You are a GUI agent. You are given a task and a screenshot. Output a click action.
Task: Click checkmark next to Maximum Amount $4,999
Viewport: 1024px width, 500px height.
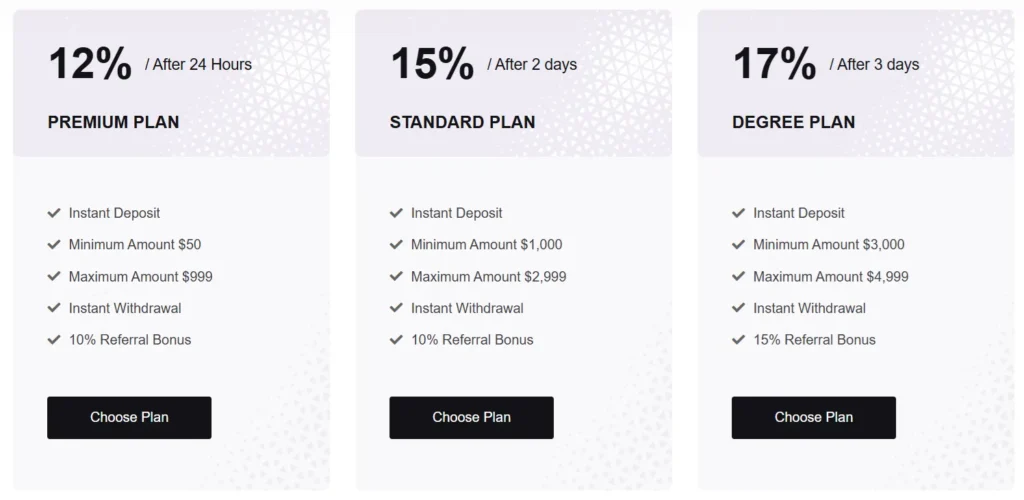point(738,276)
